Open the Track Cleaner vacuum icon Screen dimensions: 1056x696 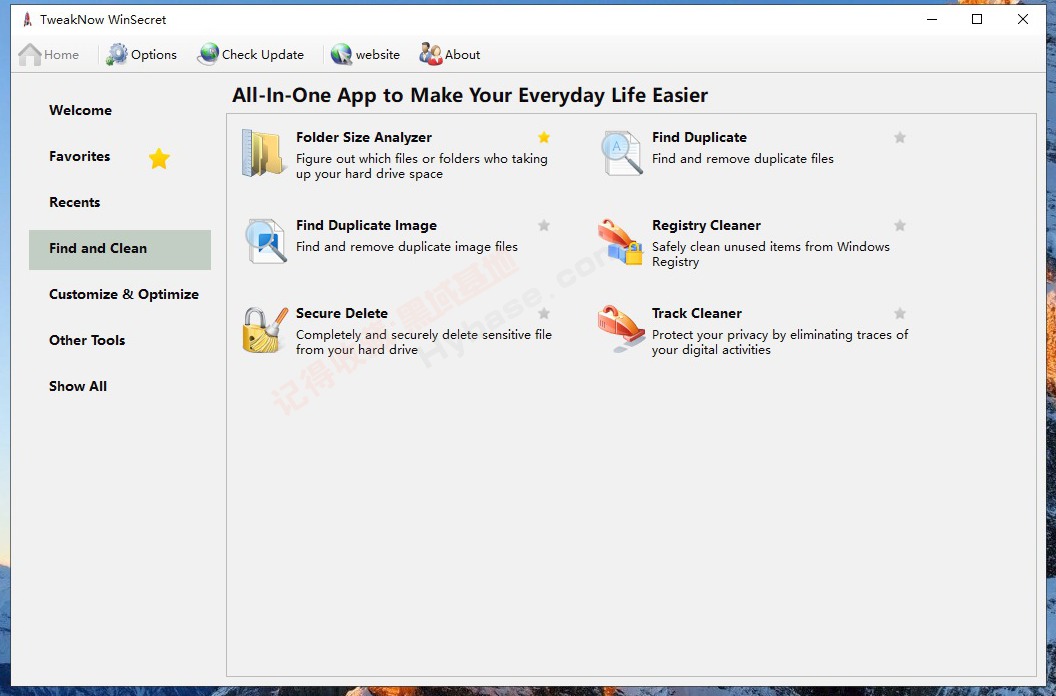coord(621,329)
